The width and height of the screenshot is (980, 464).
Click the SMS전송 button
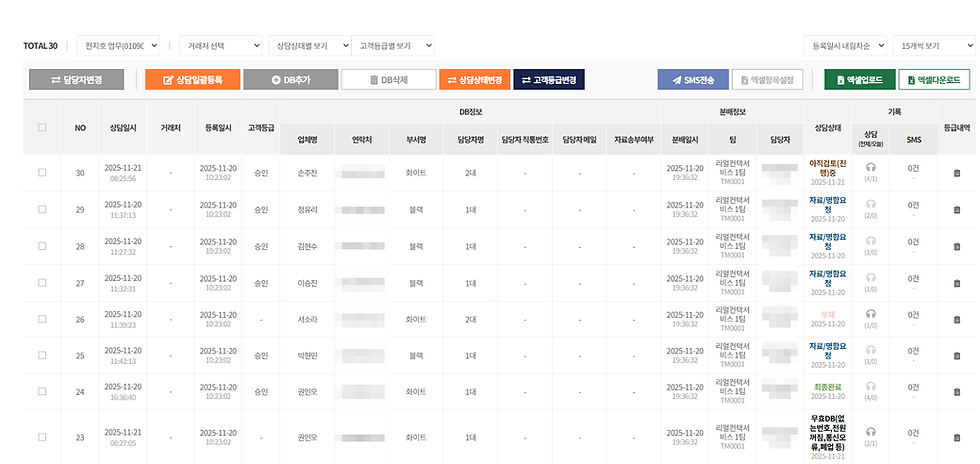point(693,79)
